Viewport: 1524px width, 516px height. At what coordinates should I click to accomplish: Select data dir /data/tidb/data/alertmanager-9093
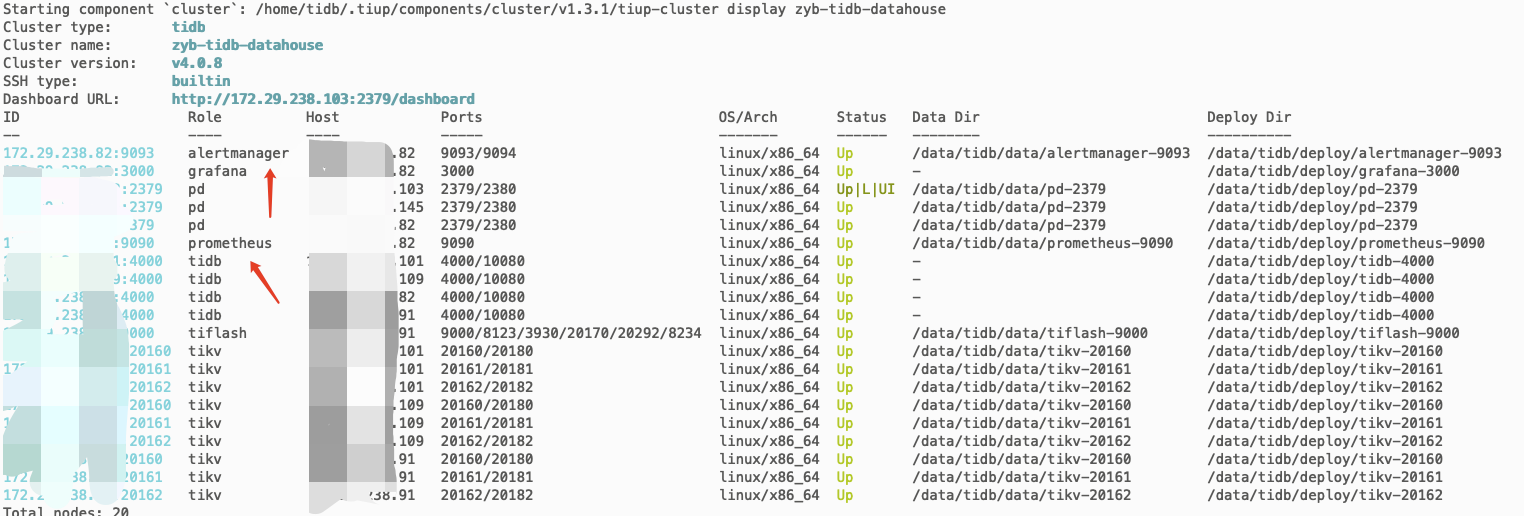(x=1051, y=153)
